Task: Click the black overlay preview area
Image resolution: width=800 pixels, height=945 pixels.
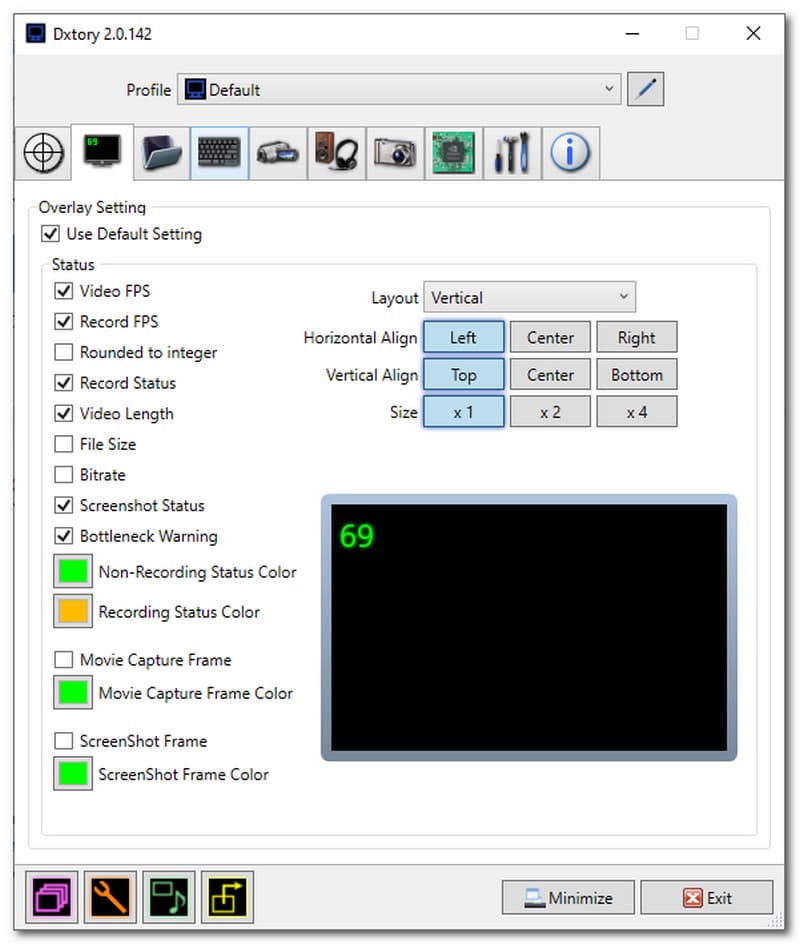Action: pyautogui.click(x=528, y=627)
